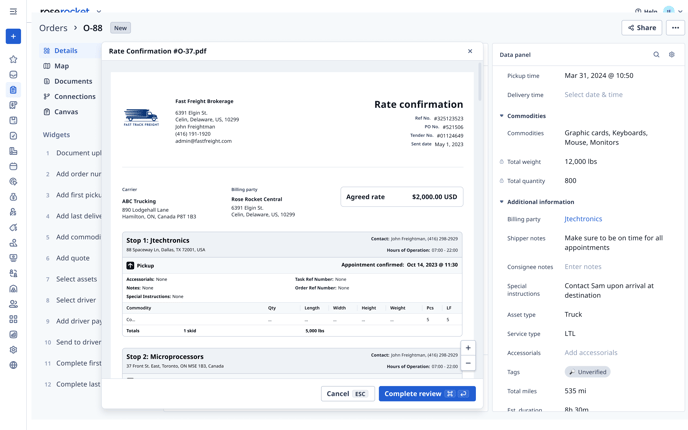Switch to the Map tab
The height and width of the screenshot is (430, 688).
pyautogui.click(x=61, y=66)
